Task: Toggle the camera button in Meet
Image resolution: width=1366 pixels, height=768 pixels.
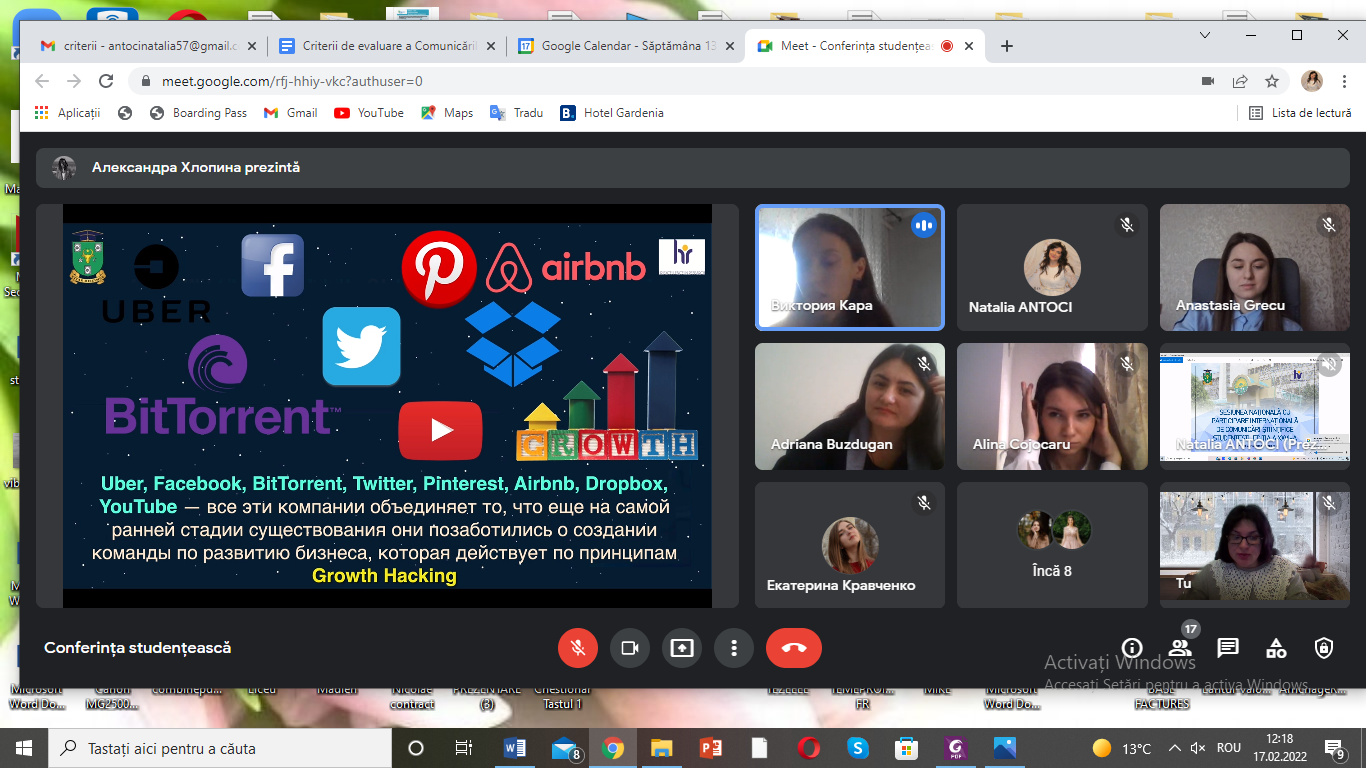Action: click(630, 648)
